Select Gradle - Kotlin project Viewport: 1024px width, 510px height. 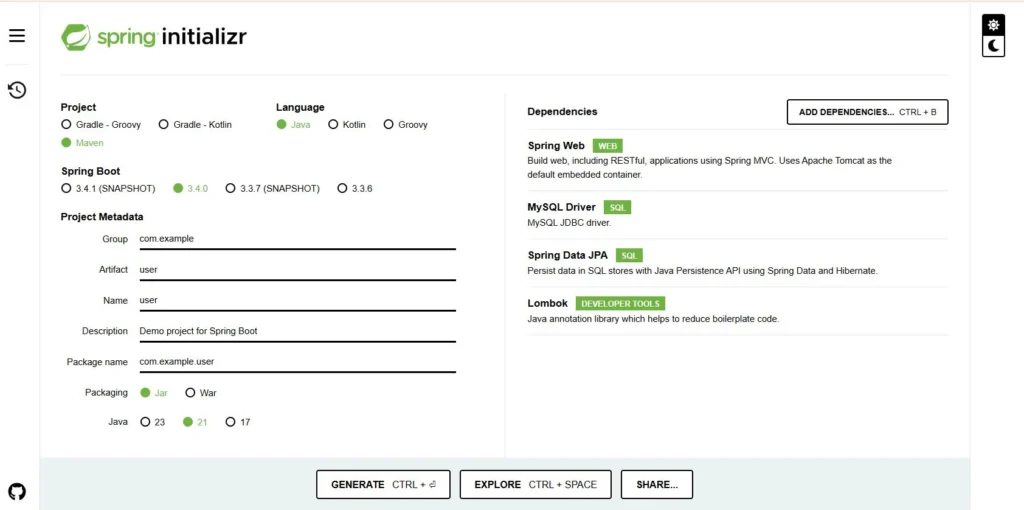coord(195,125)
